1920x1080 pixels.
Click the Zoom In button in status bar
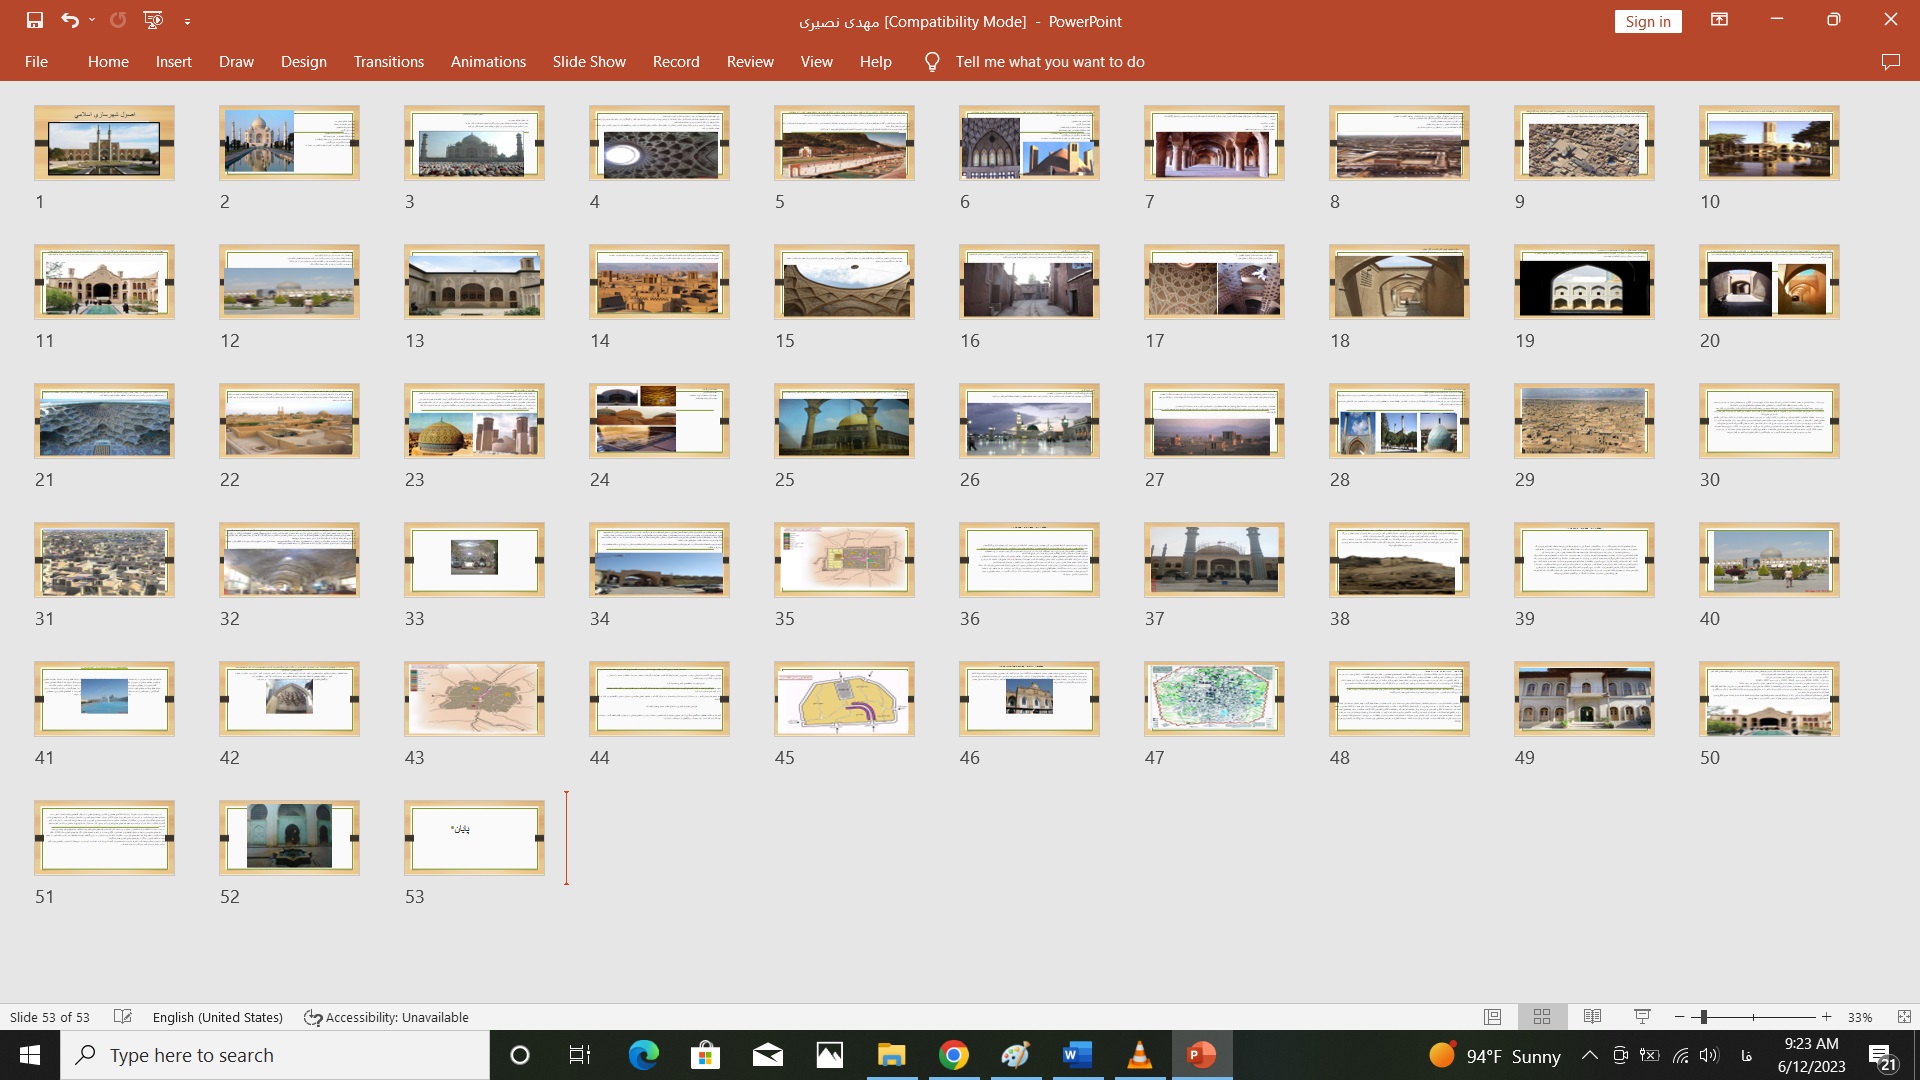(x=1830, y=1015)
